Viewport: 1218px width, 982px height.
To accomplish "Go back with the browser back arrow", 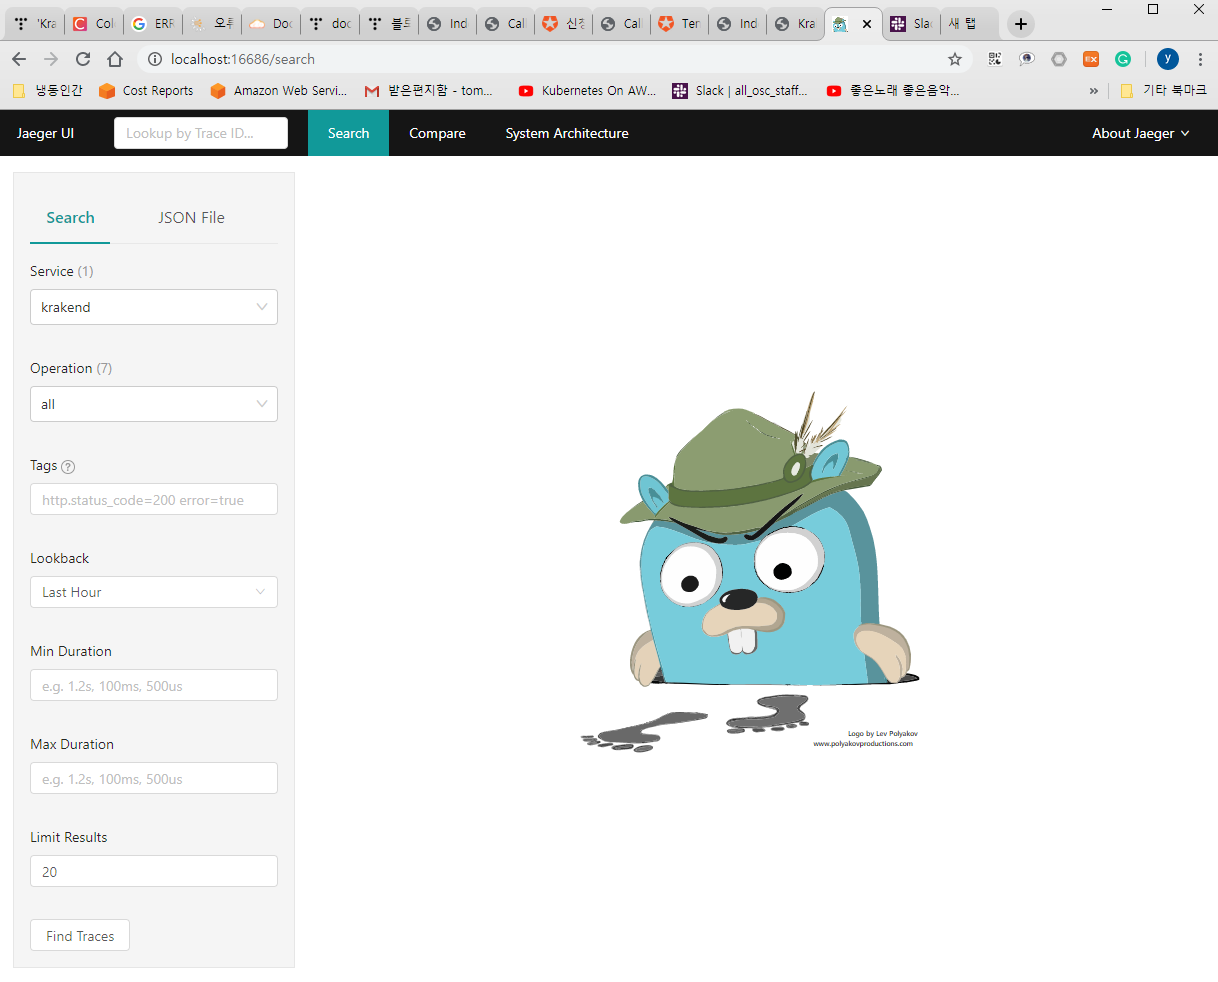I will [19, 59].
